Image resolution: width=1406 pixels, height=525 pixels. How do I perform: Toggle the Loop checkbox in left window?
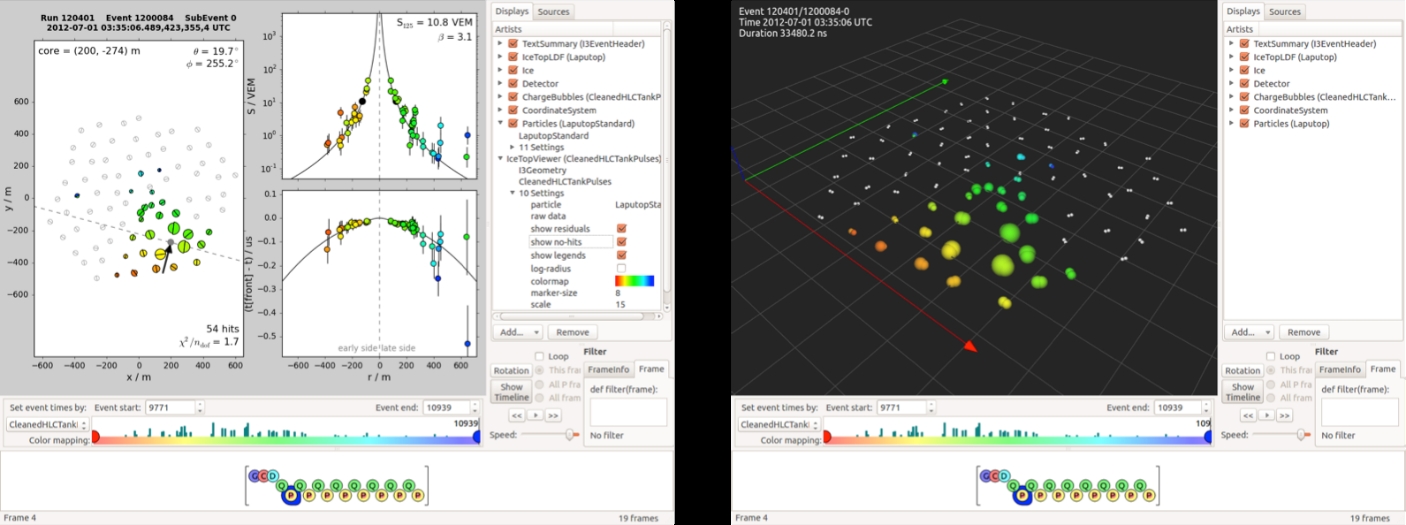click(540, 356)
